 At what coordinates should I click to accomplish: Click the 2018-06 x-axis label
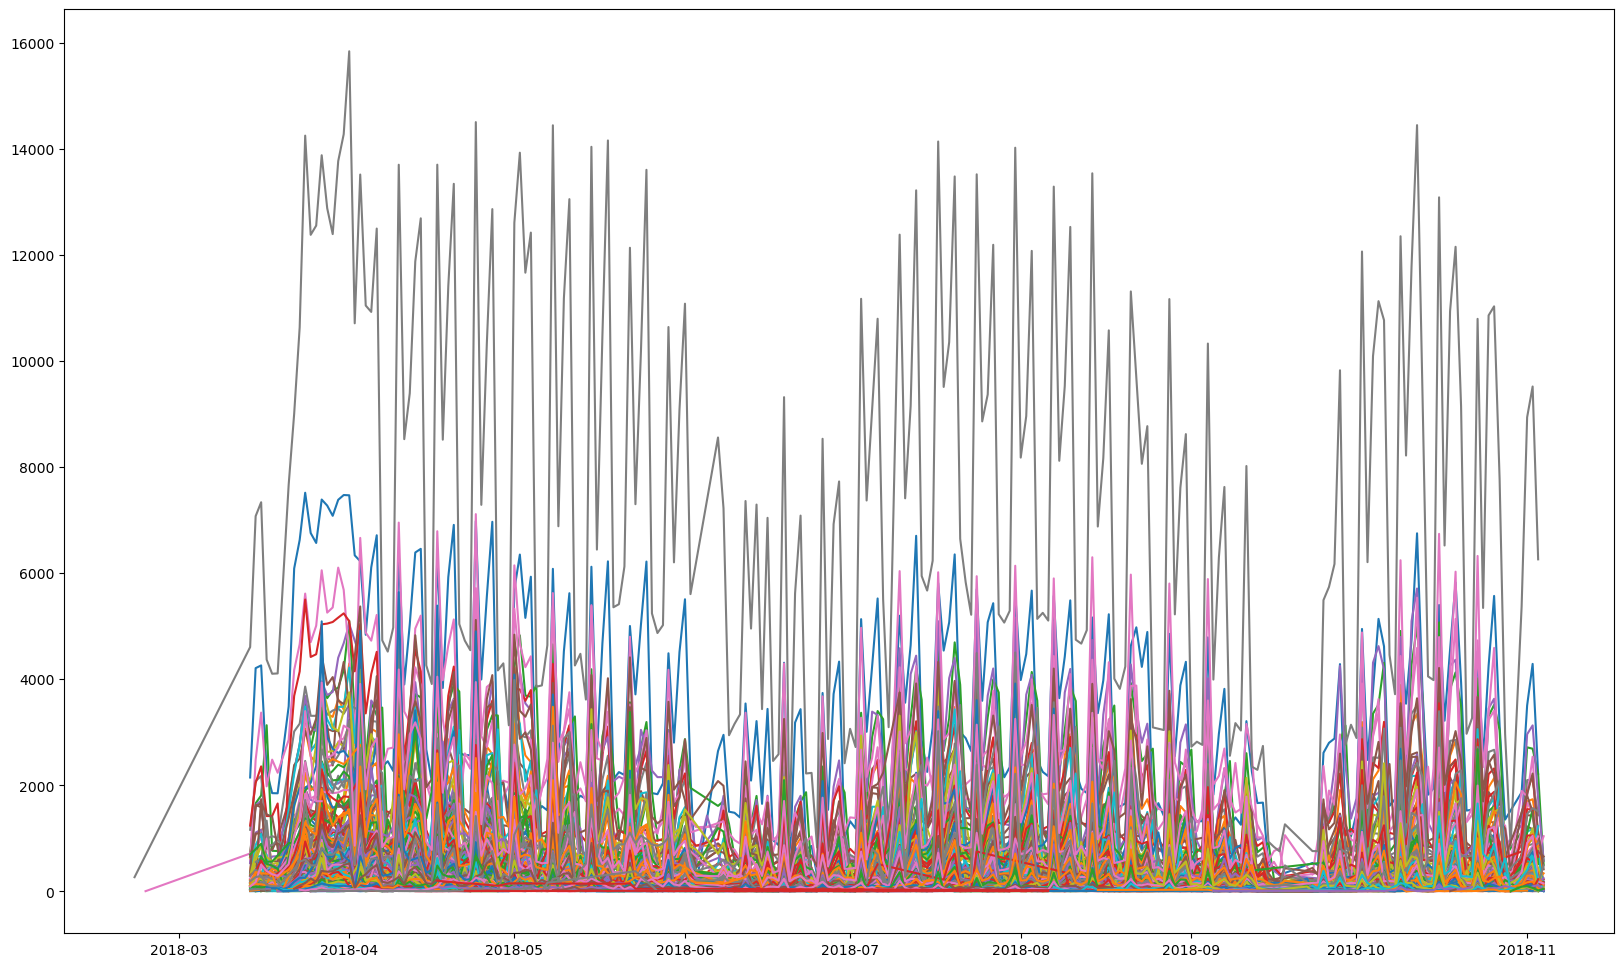pyautogui.click(x=685, y=949)
